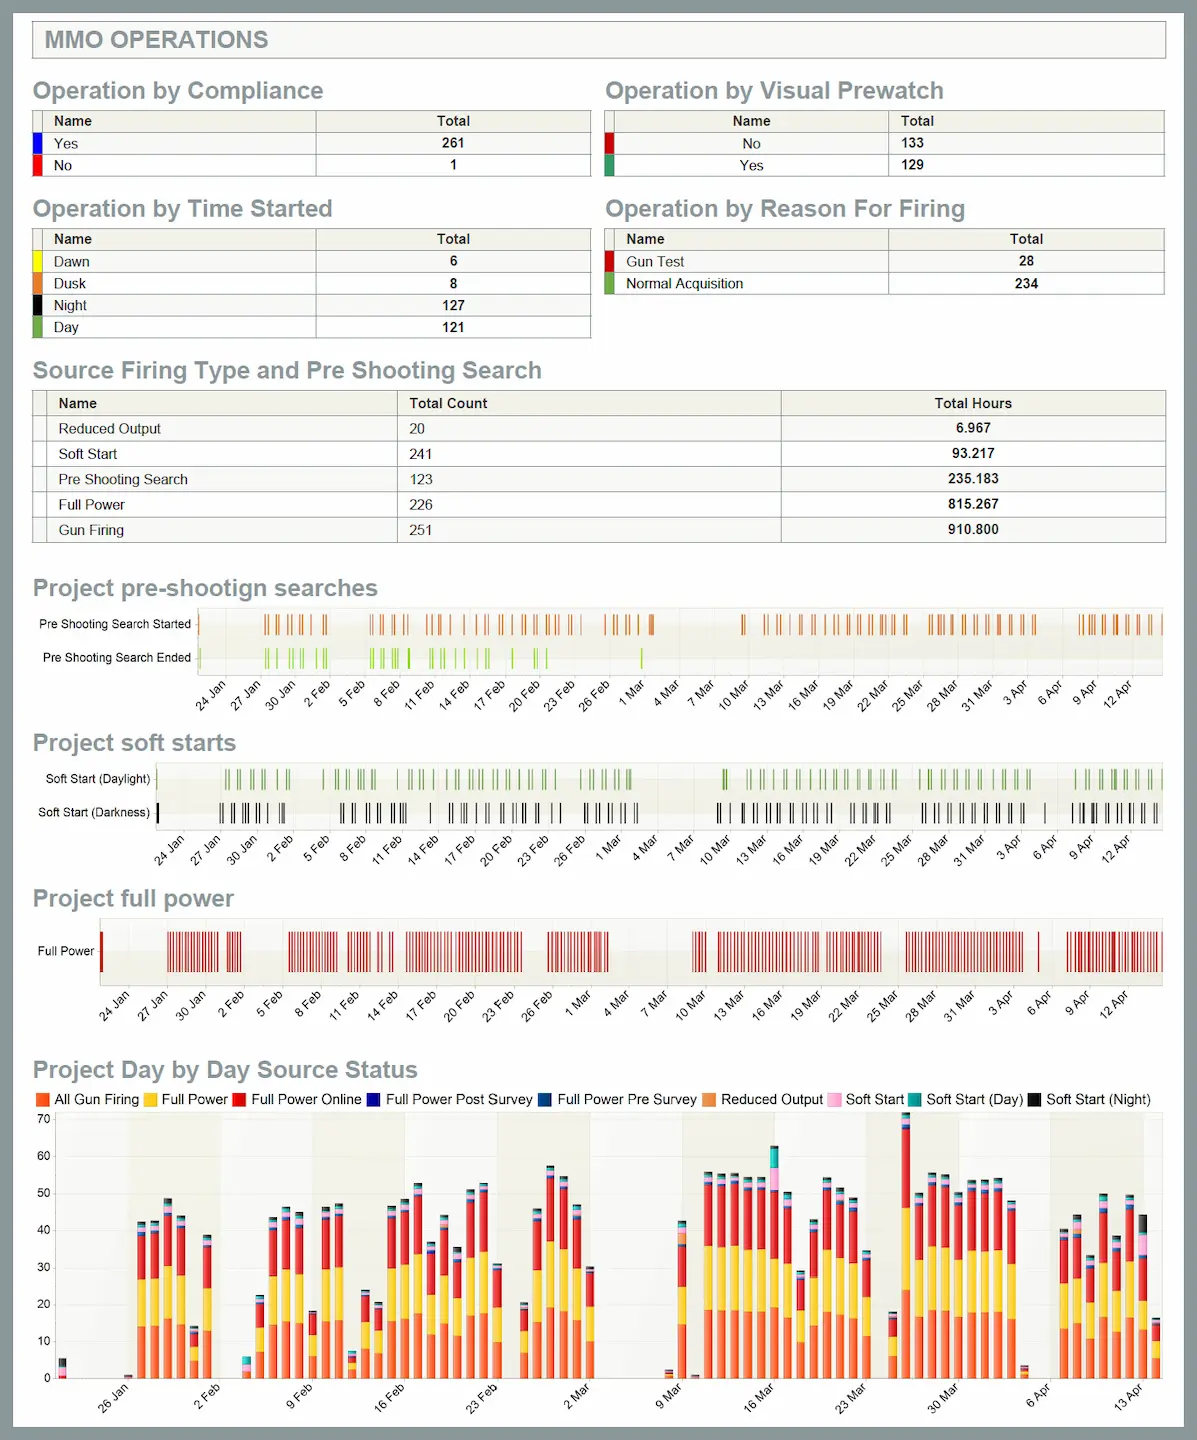Click the Operation by Visual Prewatch heading

pos(775,91)
